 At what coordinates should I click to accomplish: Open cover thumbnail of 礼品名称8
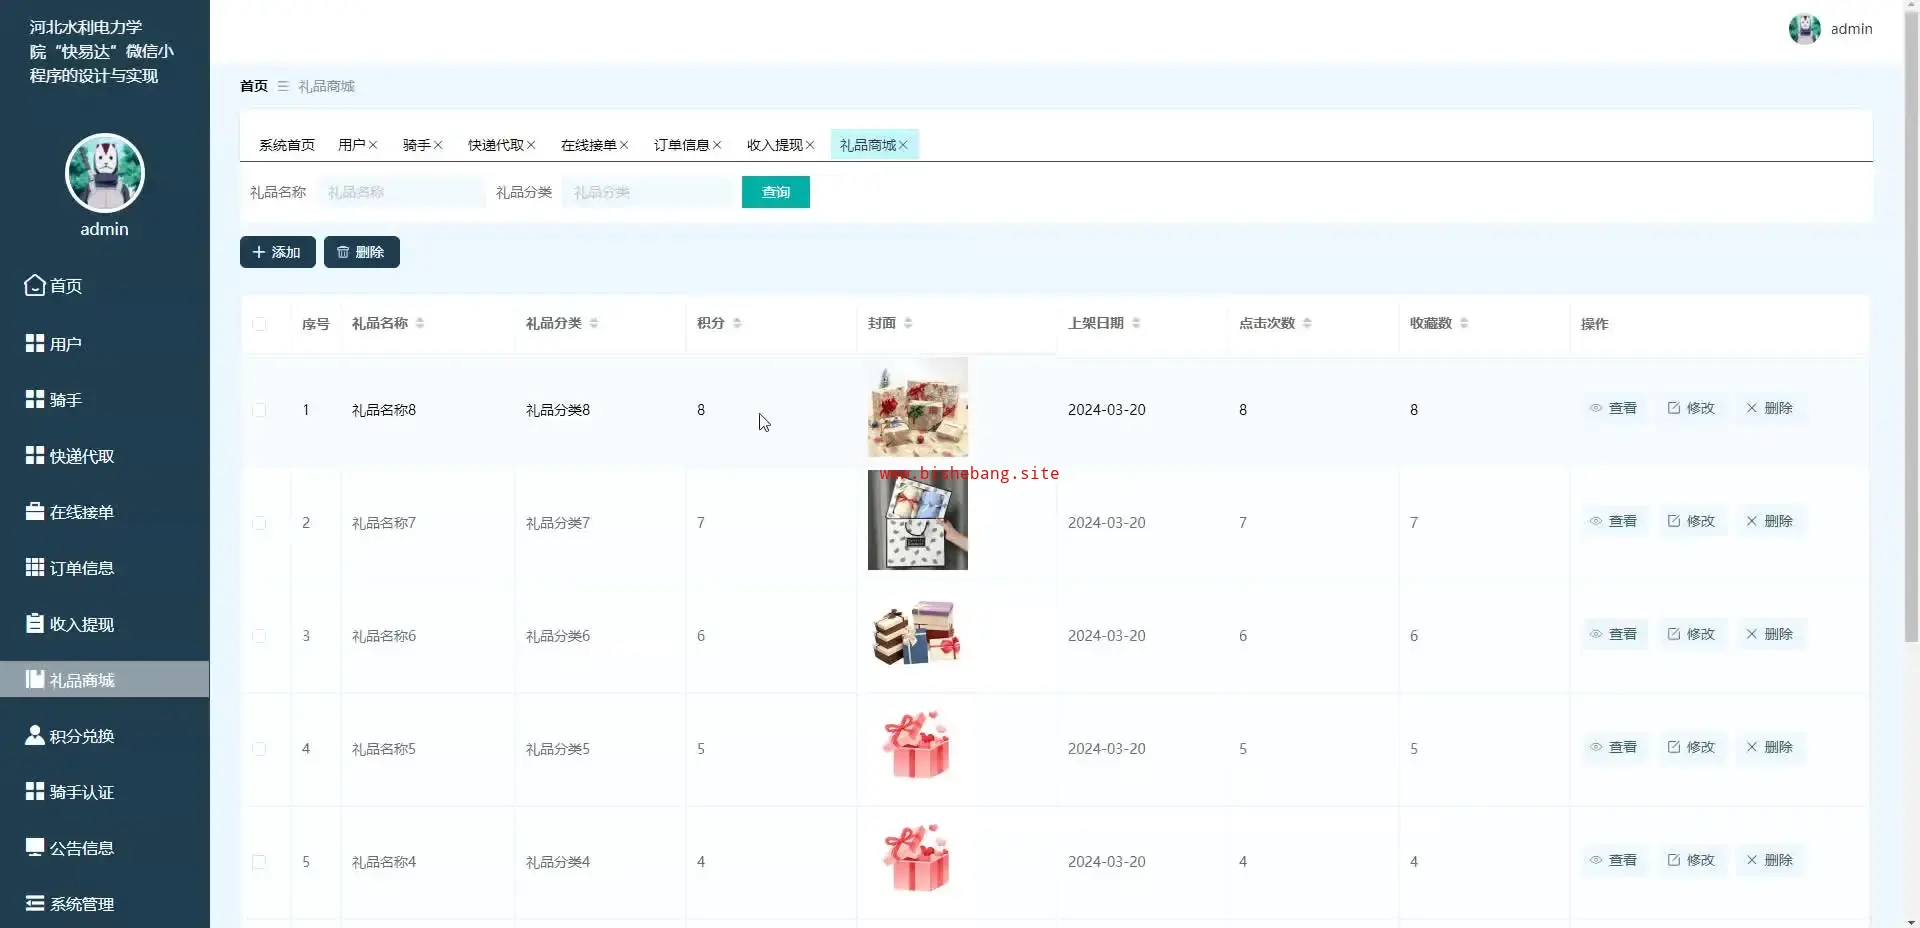(x=918, y=407)
